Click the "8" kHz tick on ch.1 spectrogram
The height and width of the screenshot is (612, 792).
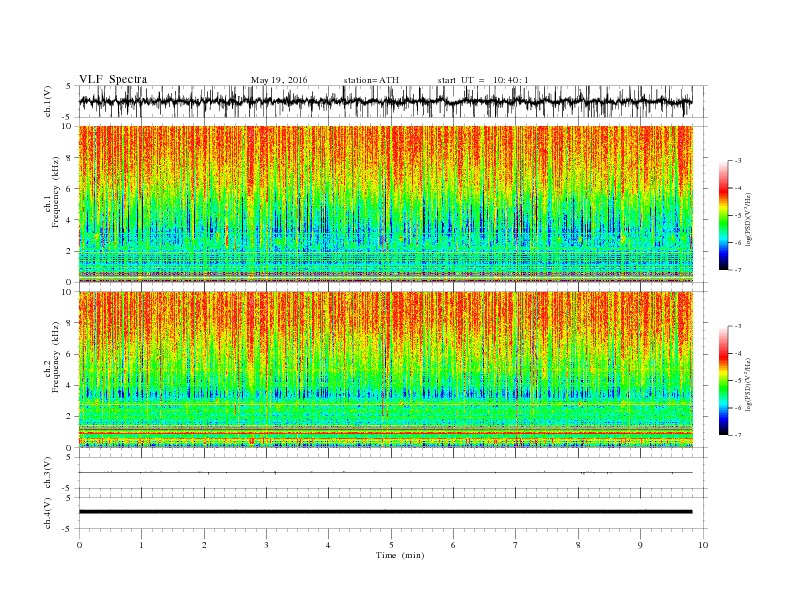69,158
